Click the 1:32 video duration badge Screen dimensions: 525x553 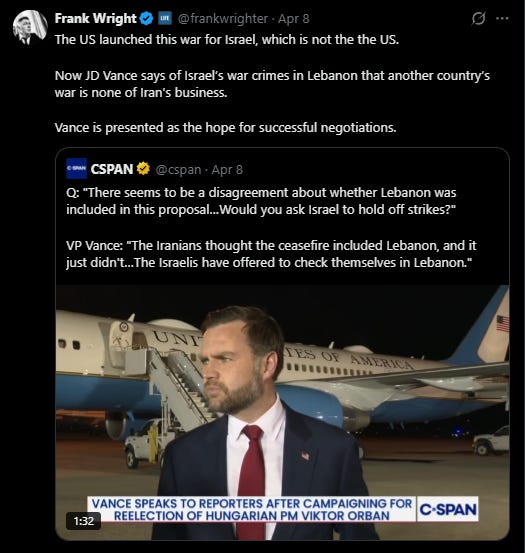click(x=84, y=521)
